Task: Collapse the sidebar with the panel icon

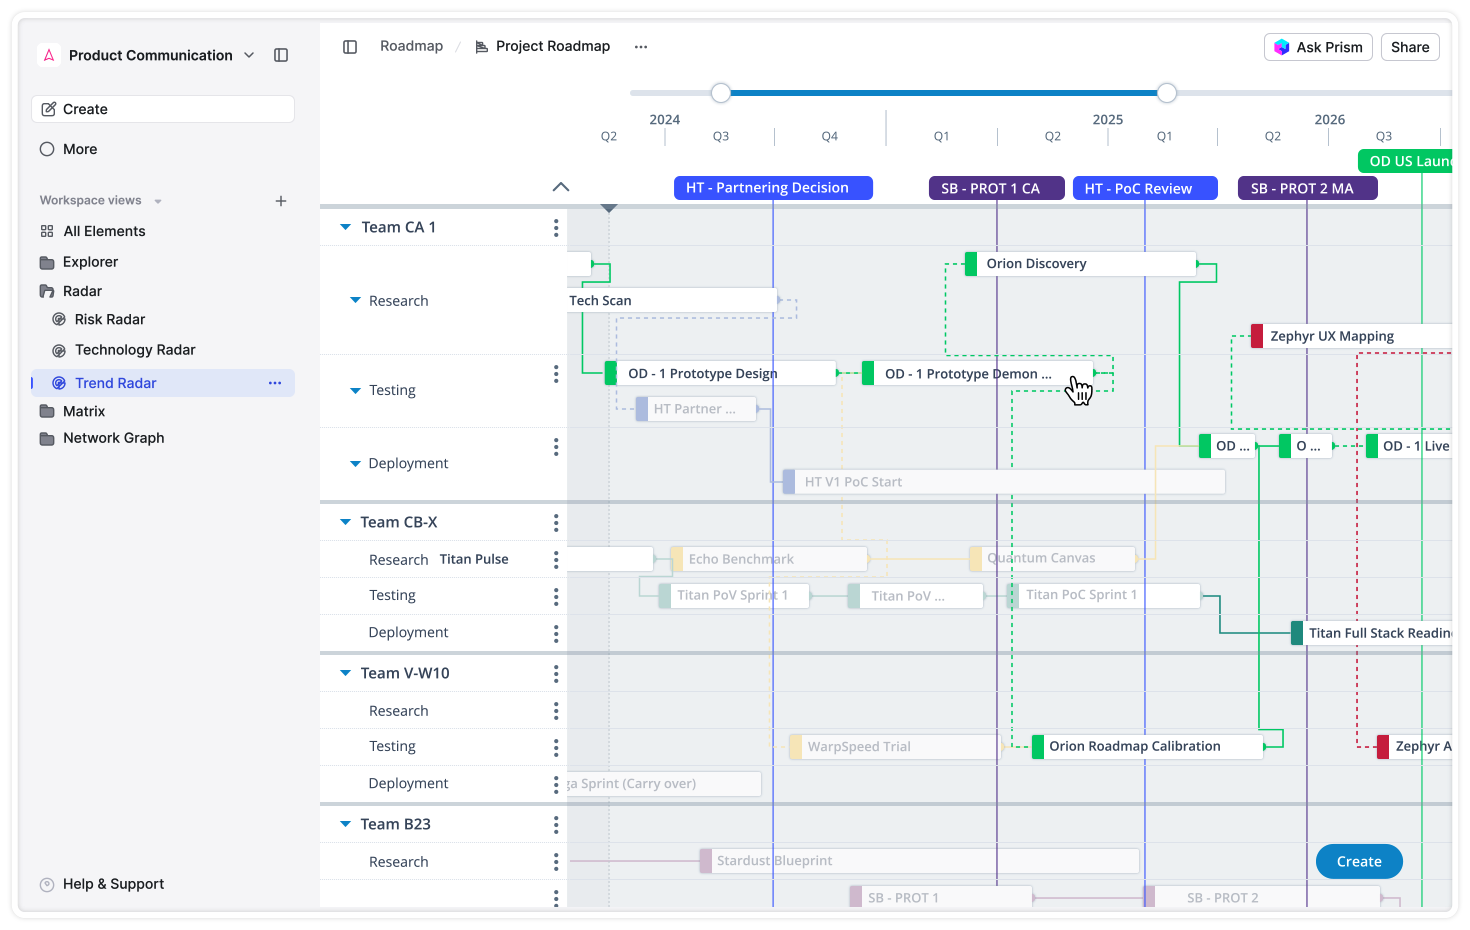Action: (x=281, y=55)
